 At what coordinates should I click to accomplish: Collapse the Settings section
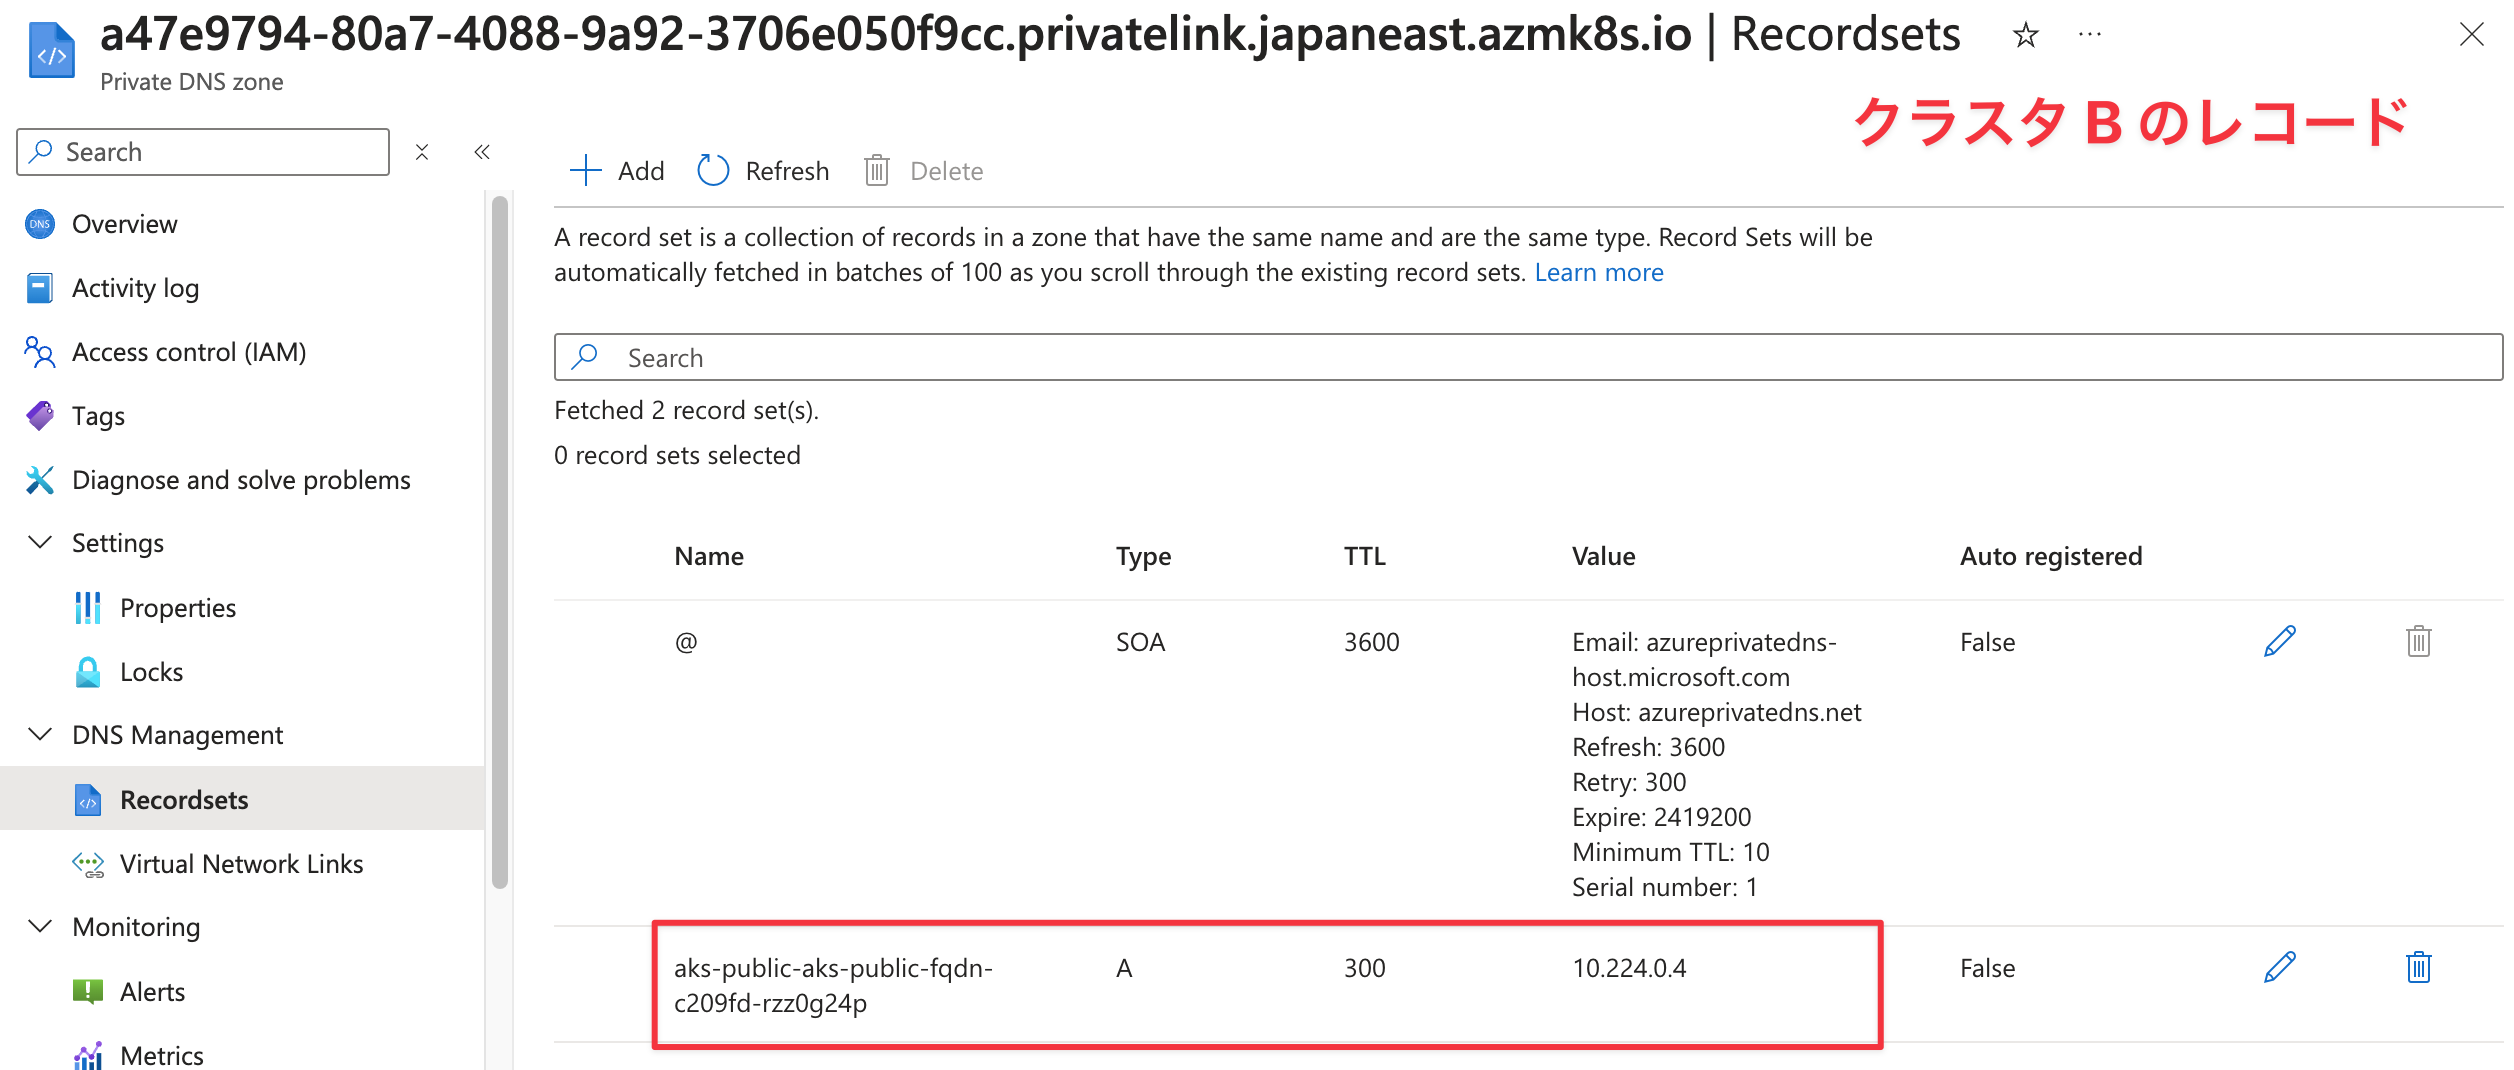[x=40, y=543]
